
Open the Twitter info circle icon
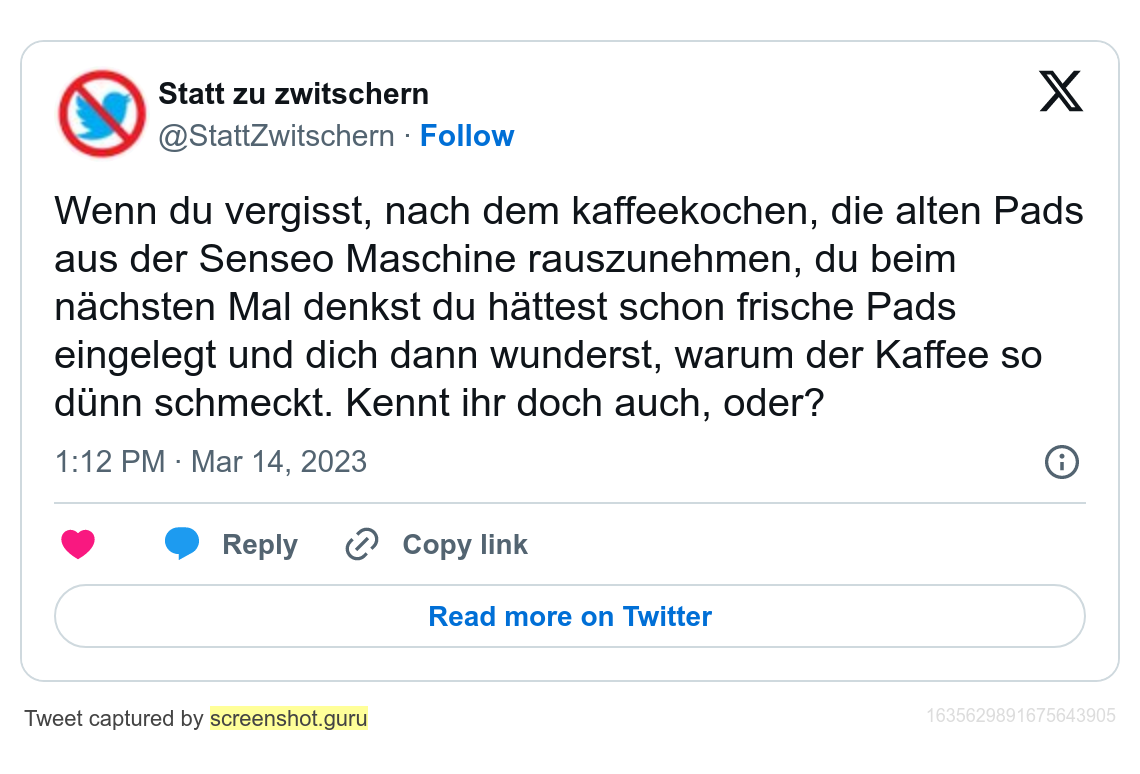(1061, 462)
